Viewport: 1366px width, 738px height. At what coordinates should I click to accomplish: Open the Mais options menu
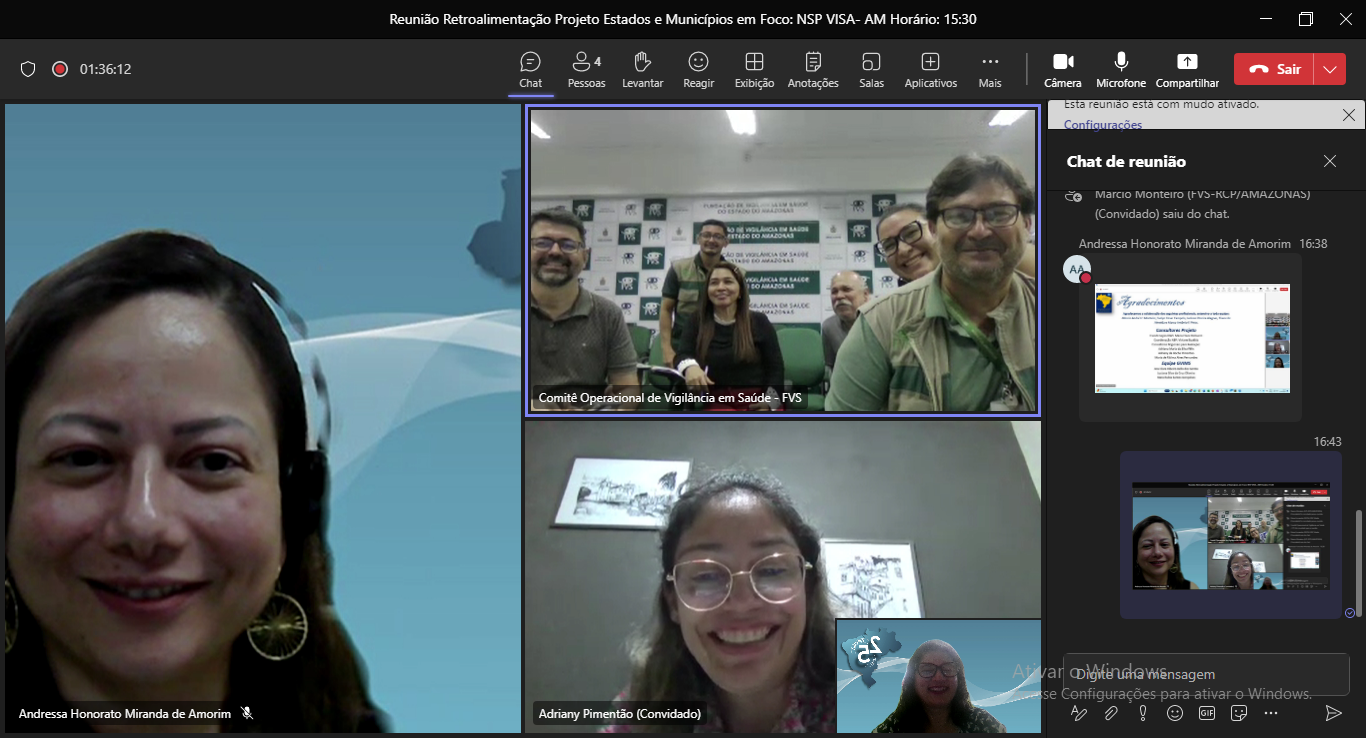pyautogui.click(x=990, y=69)
